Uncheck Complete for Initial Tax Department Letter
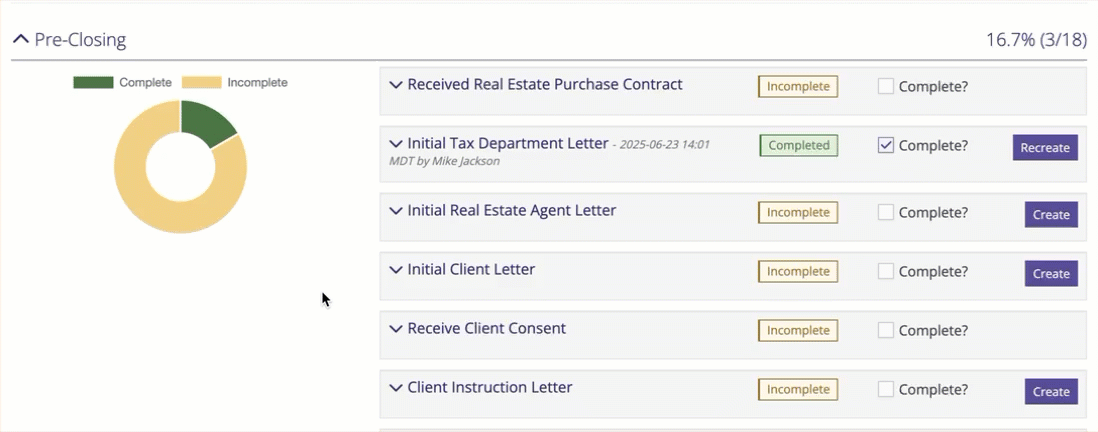Viewport: 1098px width, 432px height. tap(886, 145)
